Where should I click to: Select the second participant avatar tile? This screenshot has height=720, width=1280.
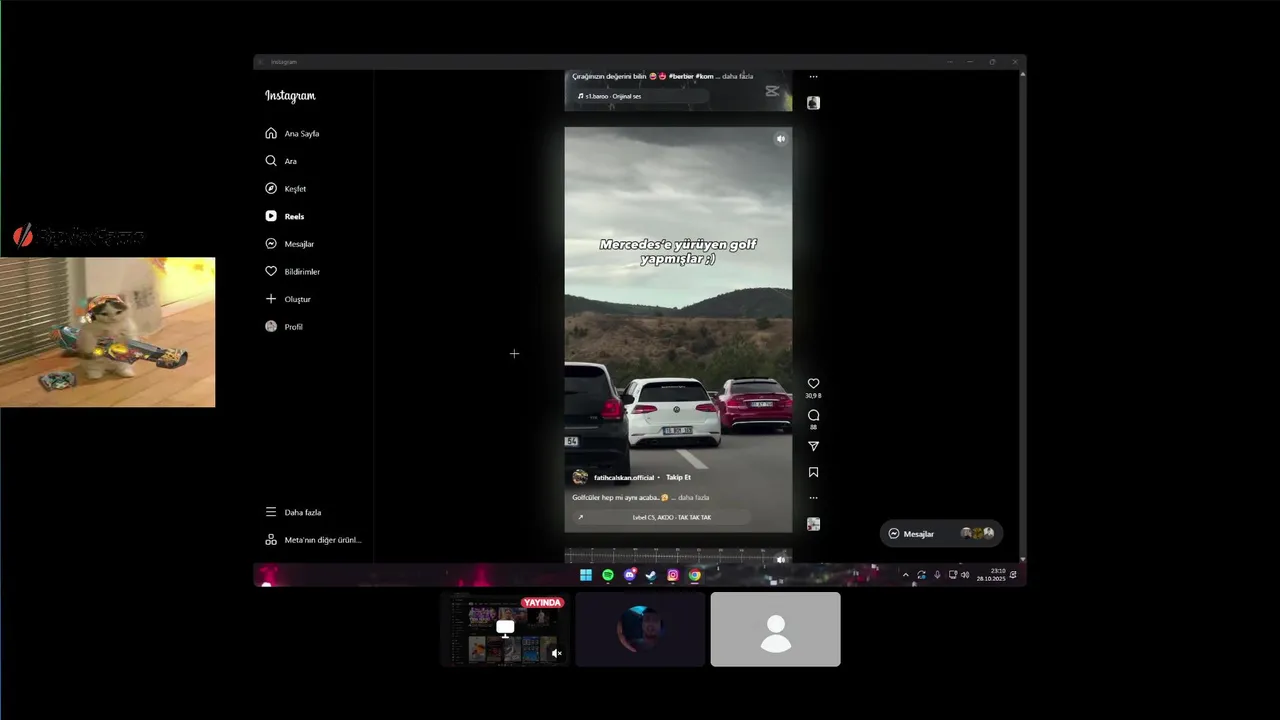640,629
